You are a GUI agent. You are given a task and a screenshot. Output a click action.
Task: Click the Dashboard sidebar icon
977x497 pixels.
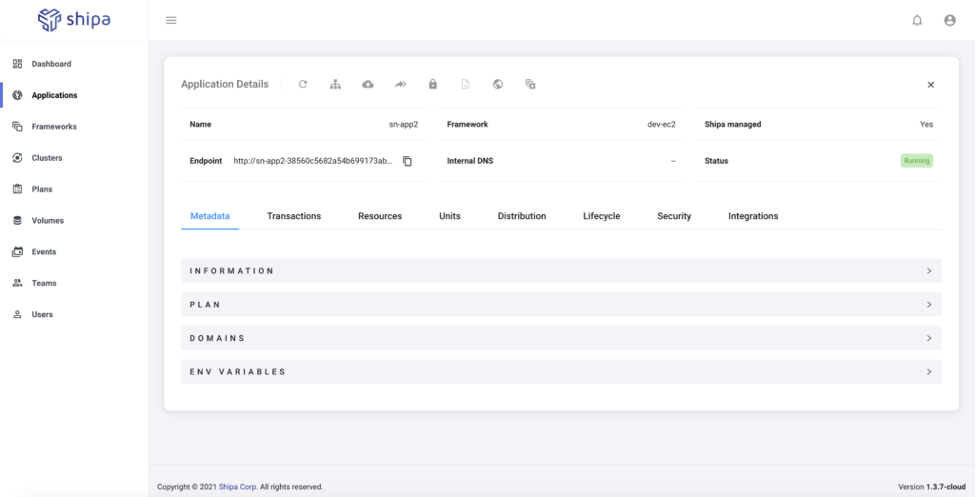click(x=17, y=64)
